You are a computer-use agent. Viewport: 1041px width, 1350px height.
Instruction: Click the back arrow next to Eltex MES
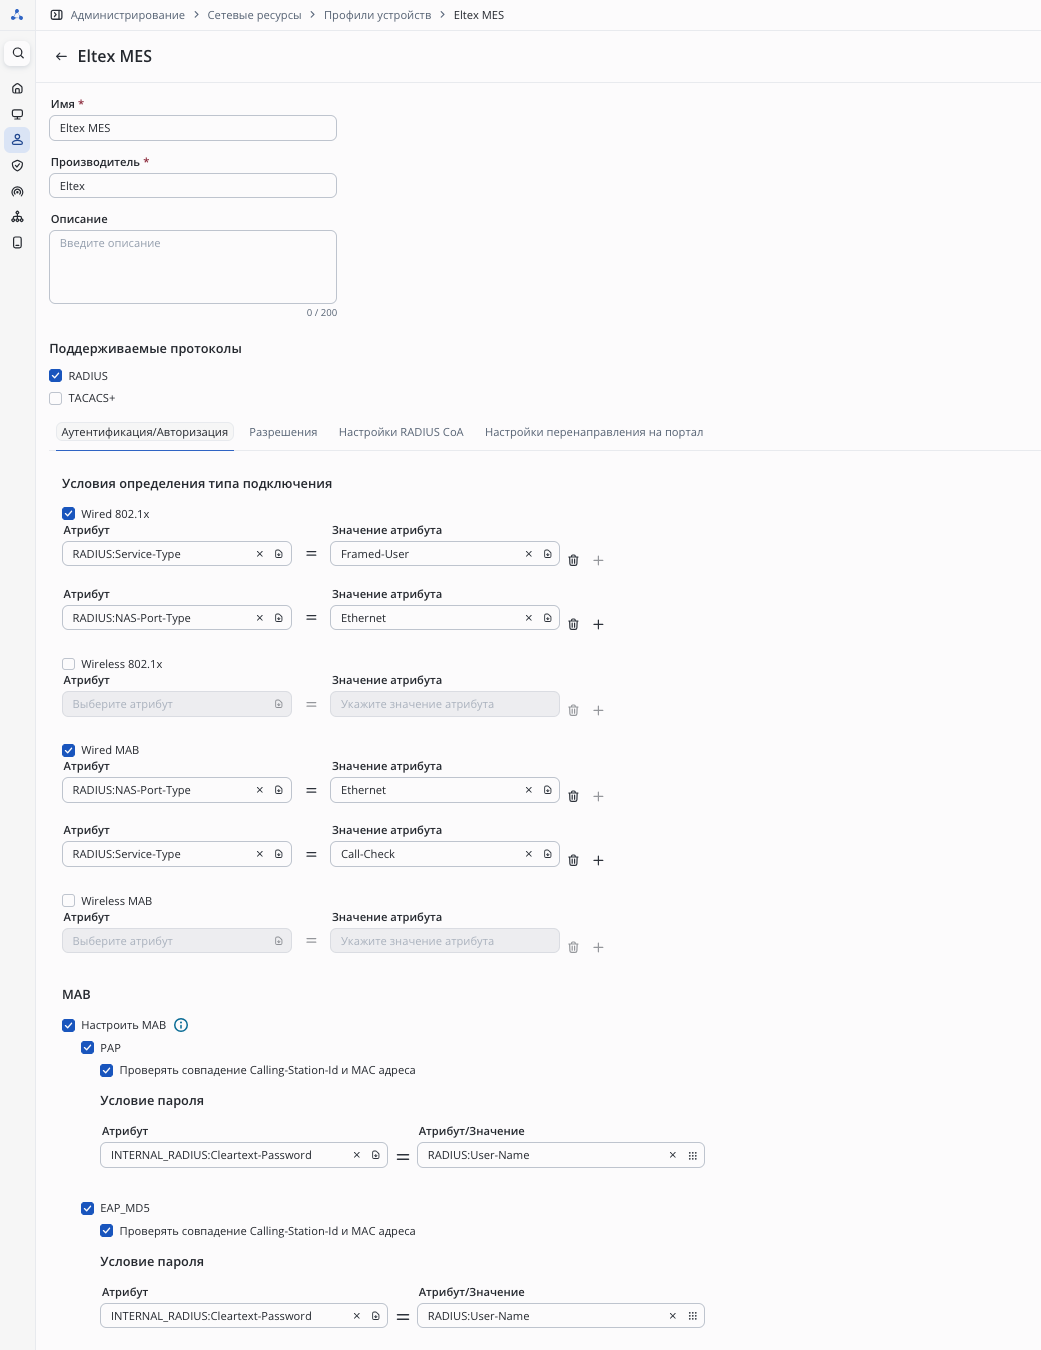coord(61,57)
